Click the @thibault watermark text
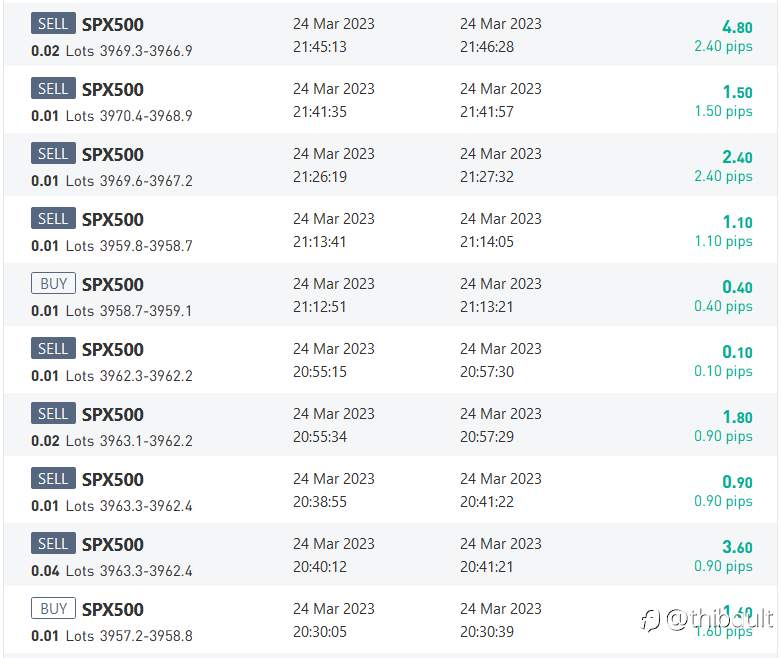This screenshot has width=781, height=658. tap(720, 619)
